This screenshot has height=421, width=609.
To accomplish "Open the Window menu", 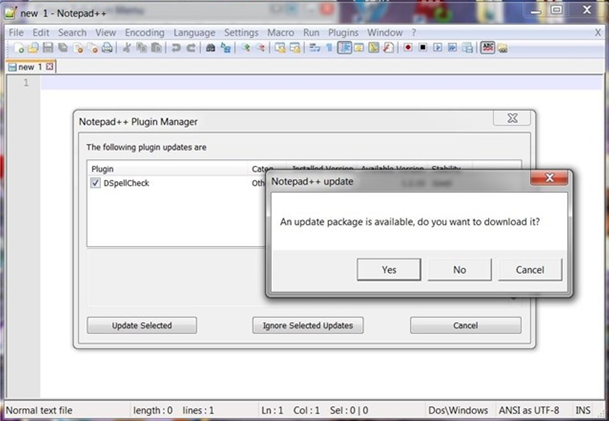I will (385, 33).
